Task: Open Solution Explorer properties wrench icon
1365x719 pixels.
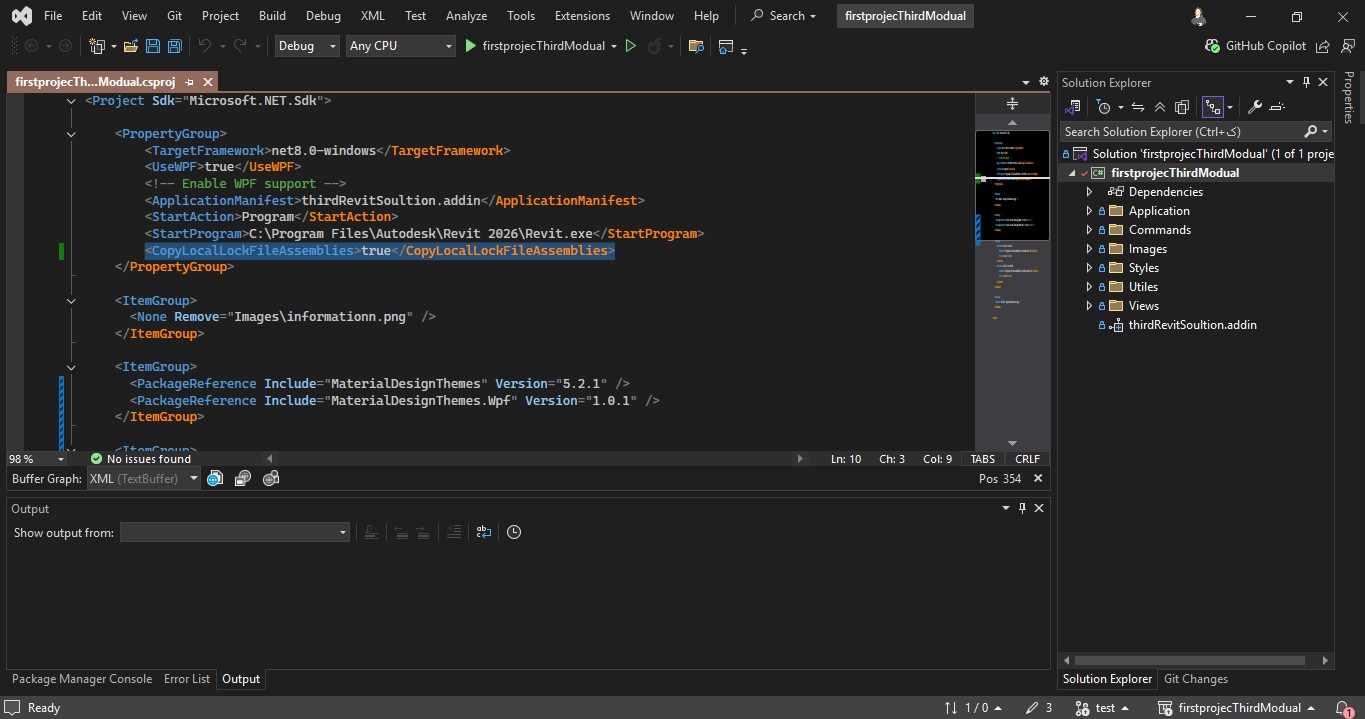Action: (x=1255, y=107)
